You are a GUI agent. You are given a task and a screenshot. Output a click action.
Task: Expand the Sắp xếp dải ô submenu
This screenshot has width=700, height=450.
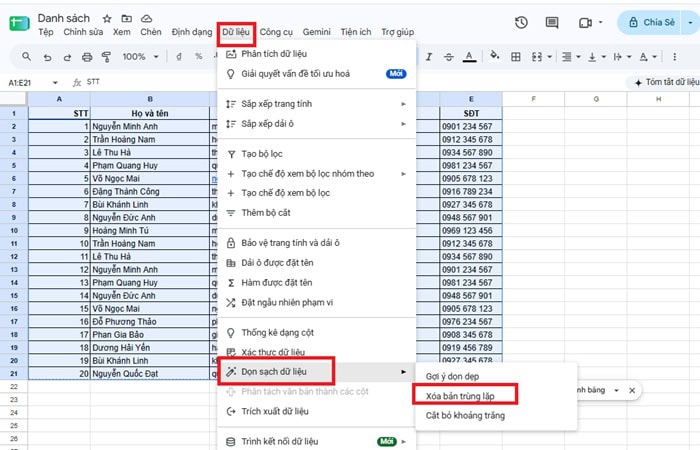pyautogui.click(x=403, y=124)
